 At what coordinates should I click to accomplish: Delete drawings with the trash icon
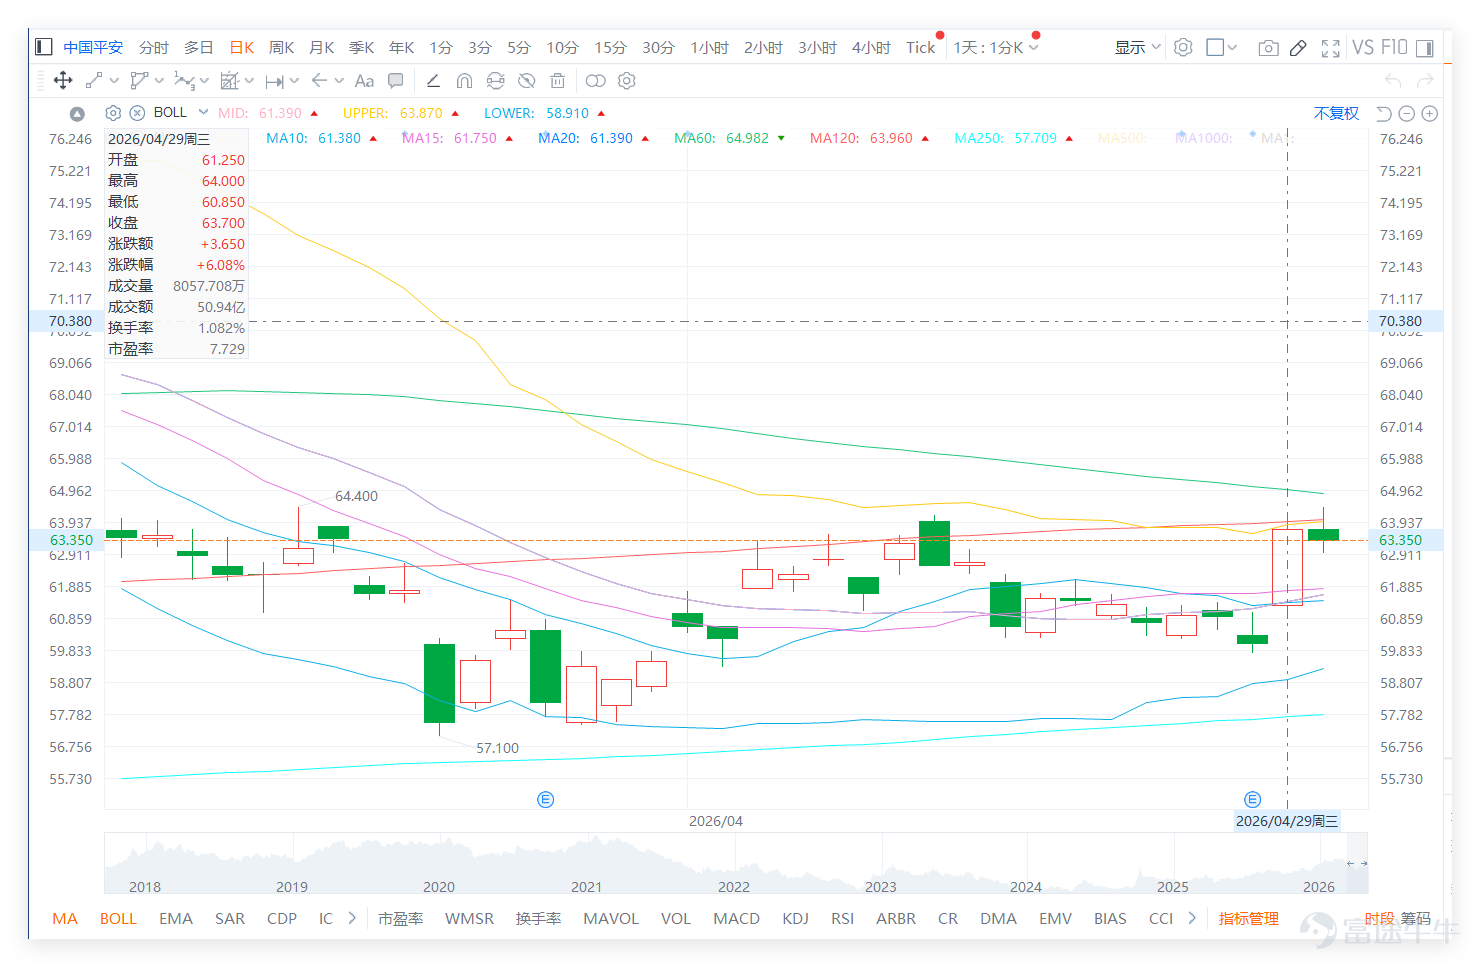(x=558, y=80)
